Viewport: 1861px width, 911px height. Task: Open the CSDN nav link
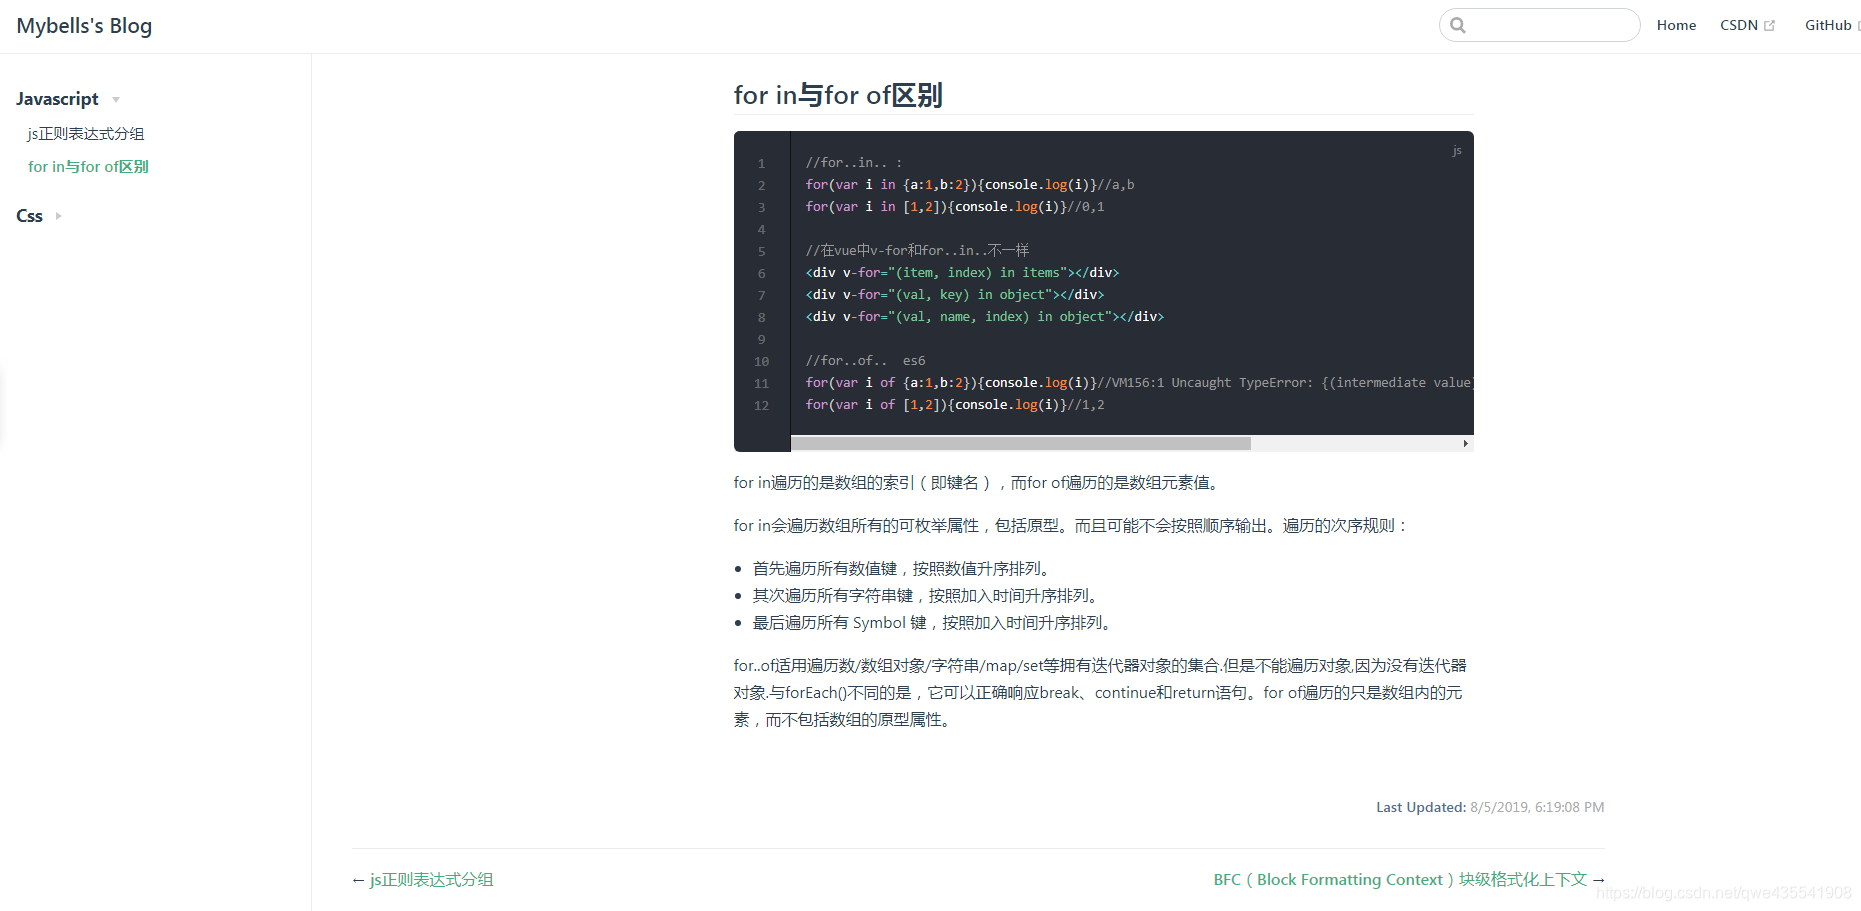click(1739, 25)
